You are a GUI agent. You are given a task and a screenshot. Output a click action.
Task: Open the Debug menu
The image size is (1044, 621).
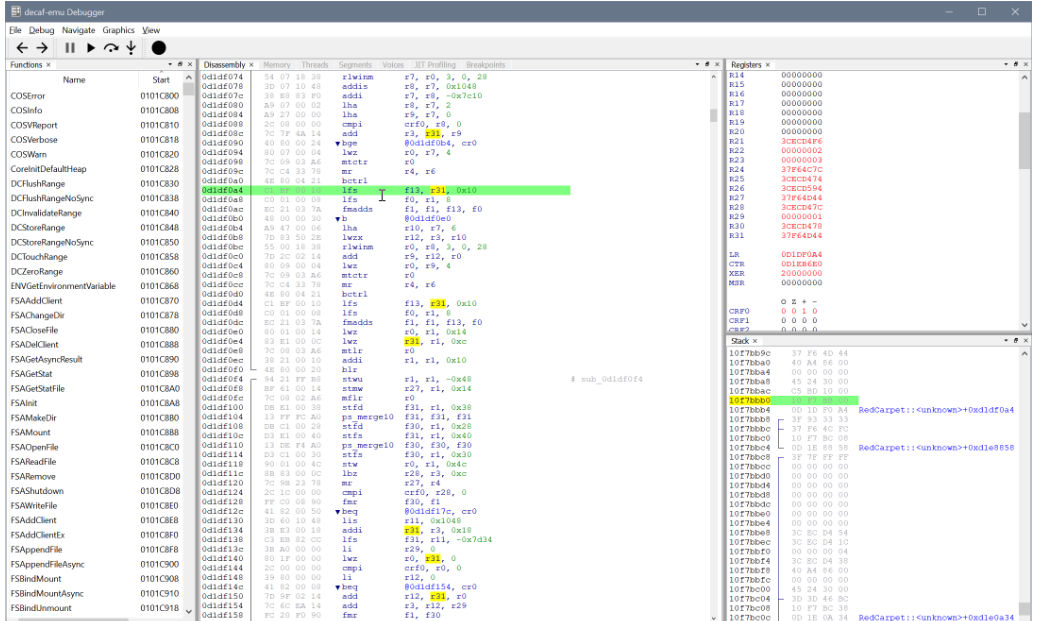(x=42, y=30)
